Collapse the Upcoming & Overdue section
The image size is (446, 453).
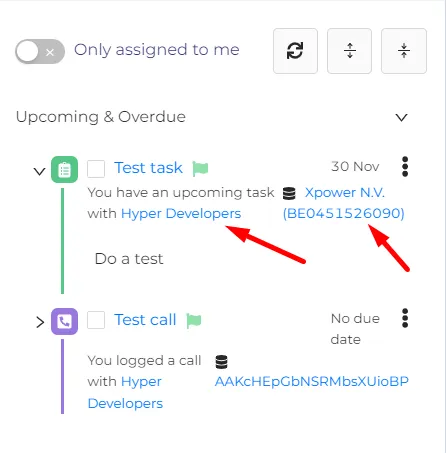click(401, 117)
